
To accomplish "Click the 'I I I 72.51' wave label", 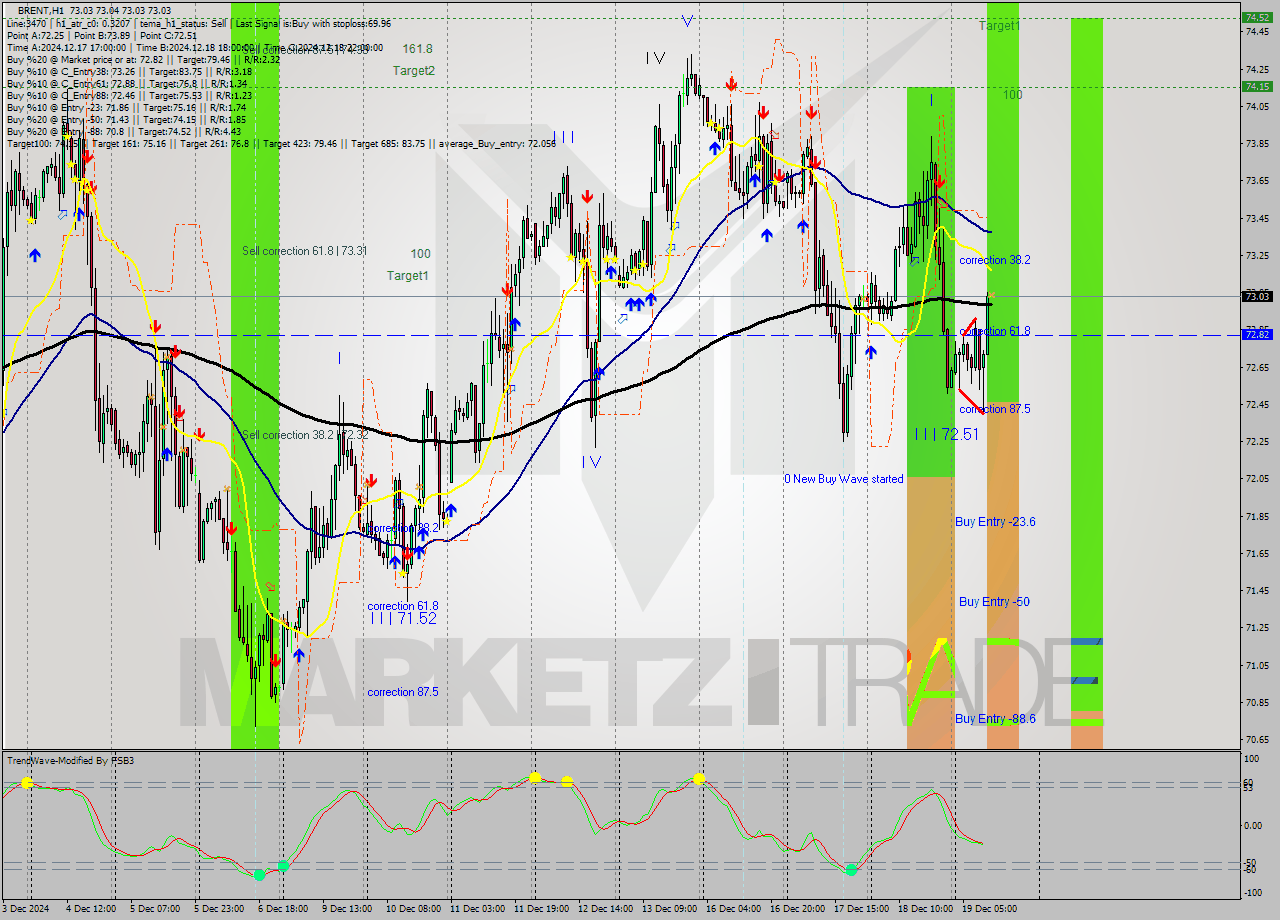I will point(946,434).
